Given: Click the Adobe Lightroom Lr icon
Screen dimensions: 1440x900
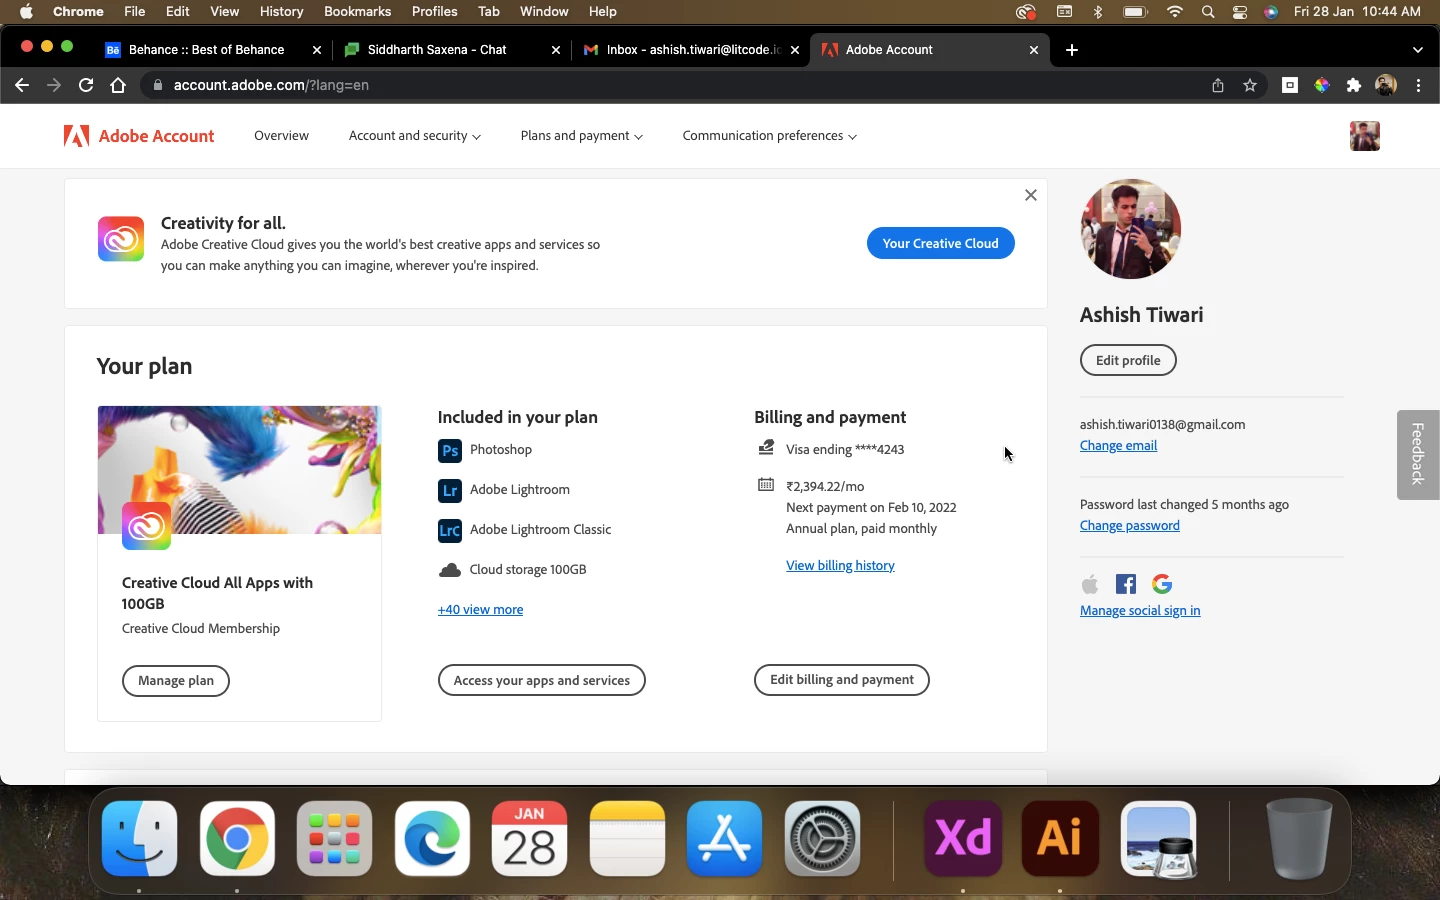Looking at the screenshot, I should coord(450,490).
